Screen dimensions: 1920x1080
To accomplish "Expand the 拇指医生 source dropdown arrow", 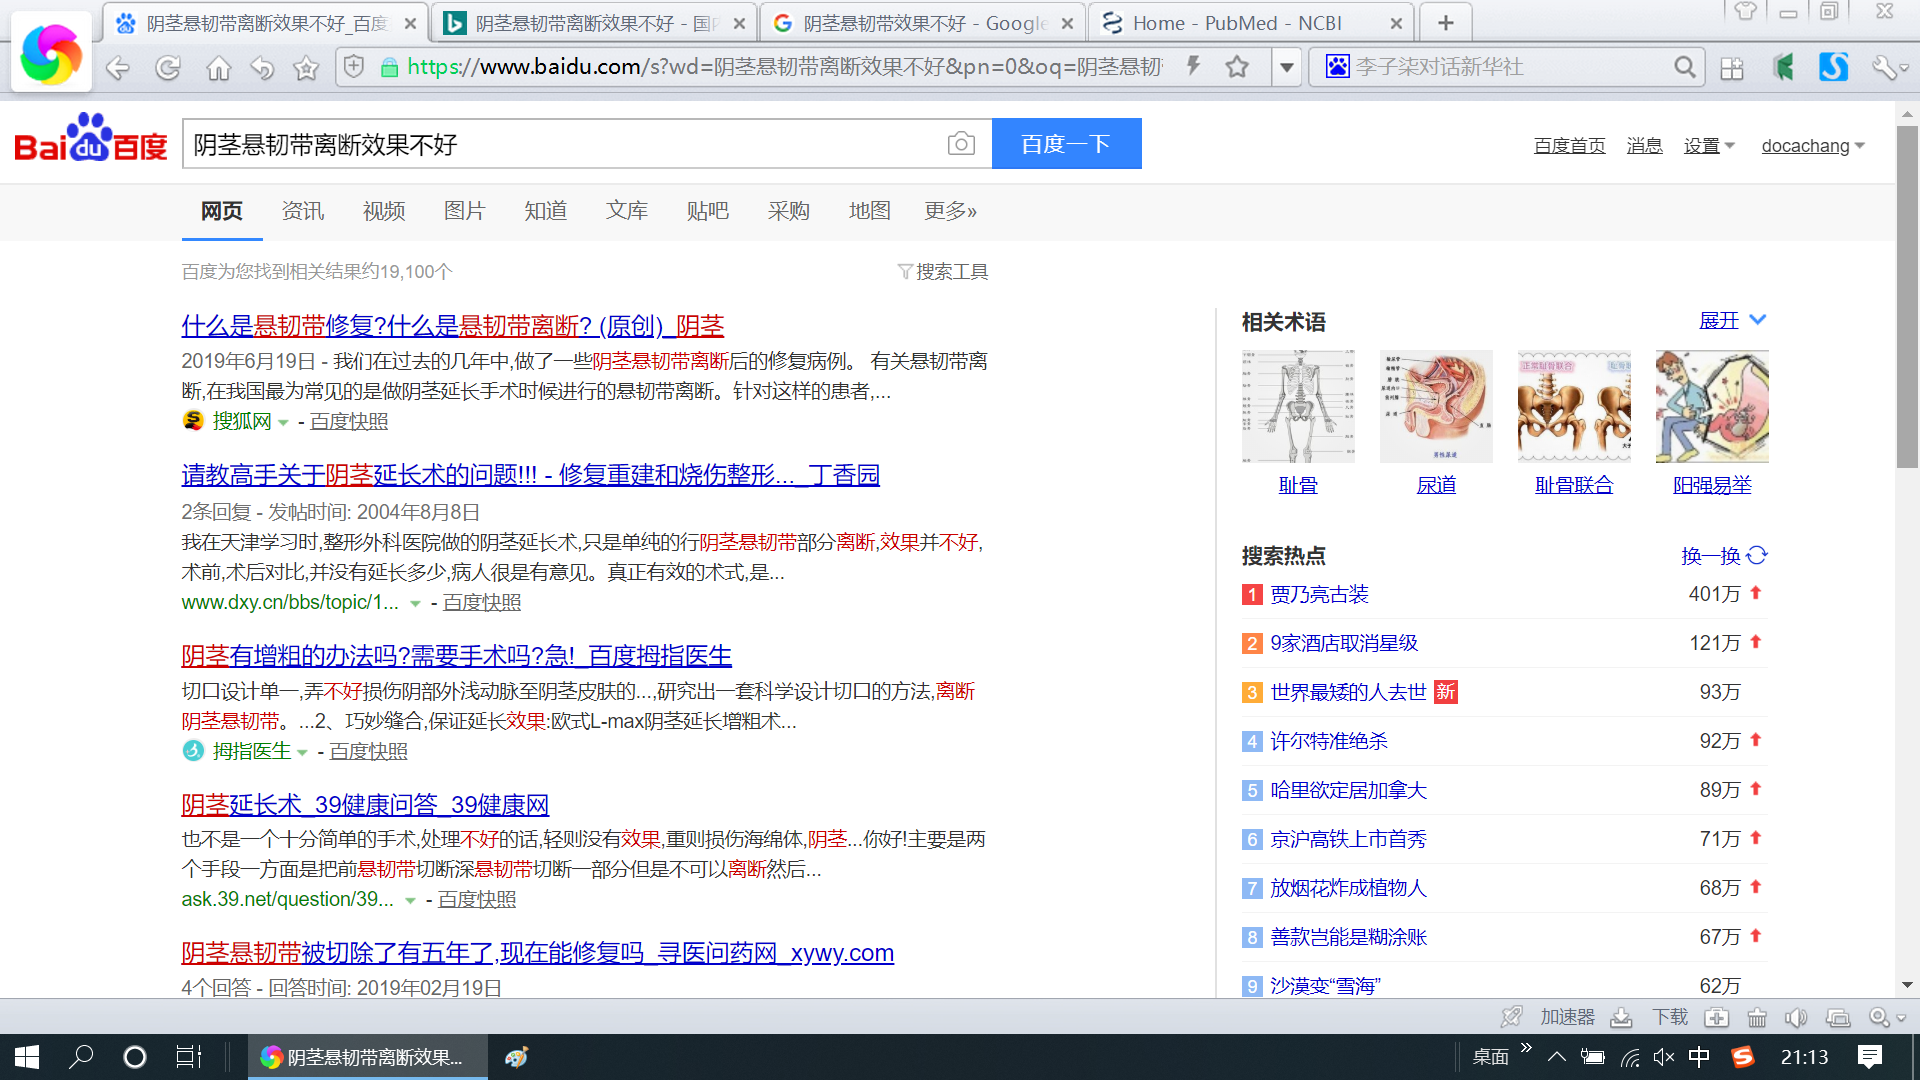I will (x=302, y=753).
